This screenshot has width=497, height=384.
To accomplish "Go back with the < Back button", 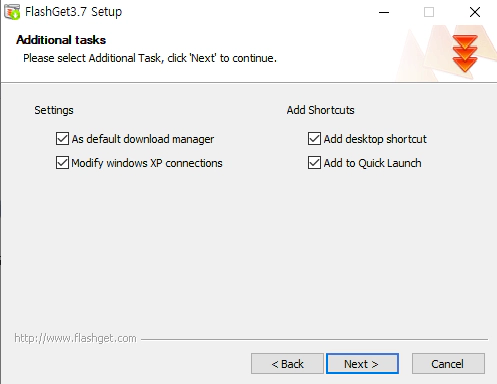I will (287, 364).
